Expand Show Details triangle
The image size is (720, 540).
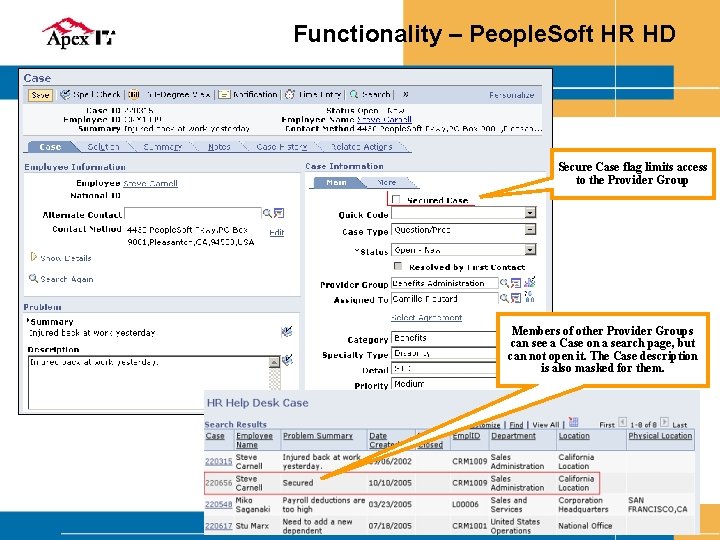pos(34,257)
